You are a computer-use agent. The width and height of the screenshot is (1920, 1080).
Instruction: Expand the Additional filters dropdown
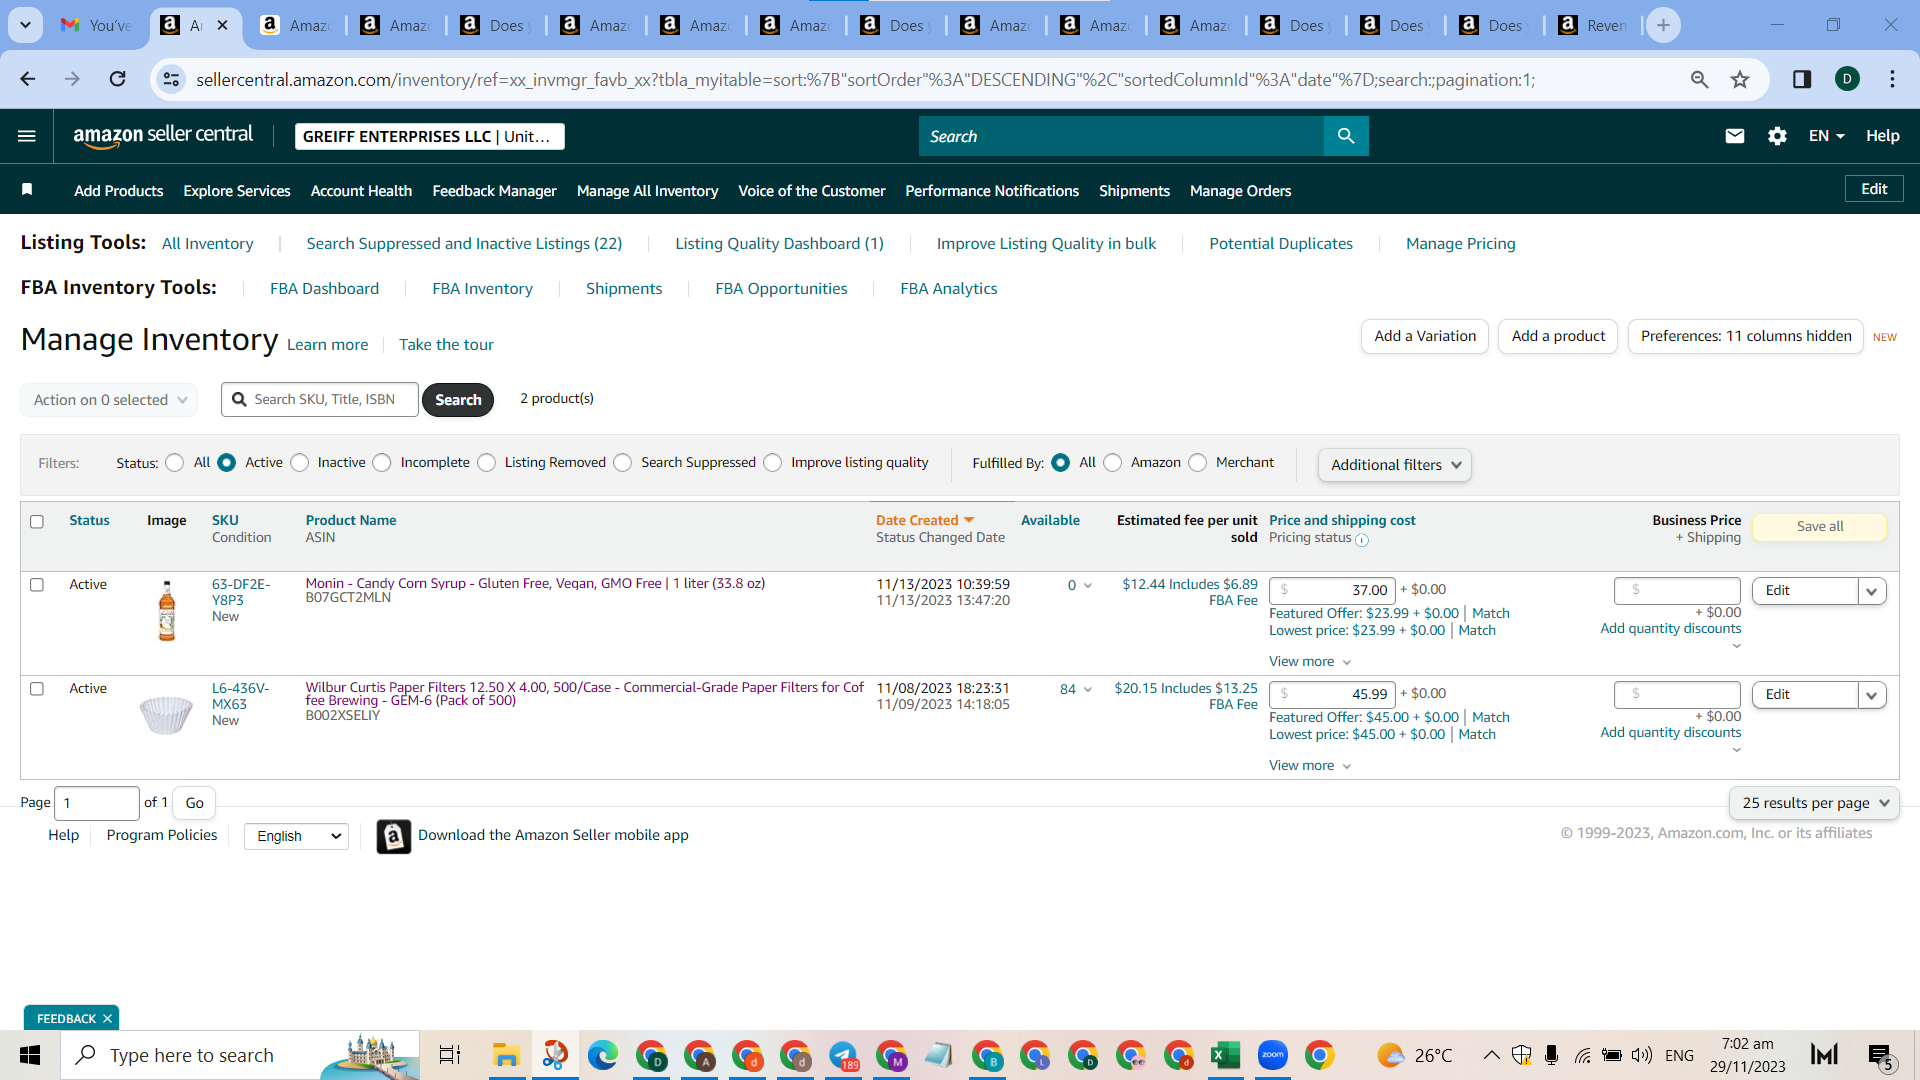(1395, 465)
